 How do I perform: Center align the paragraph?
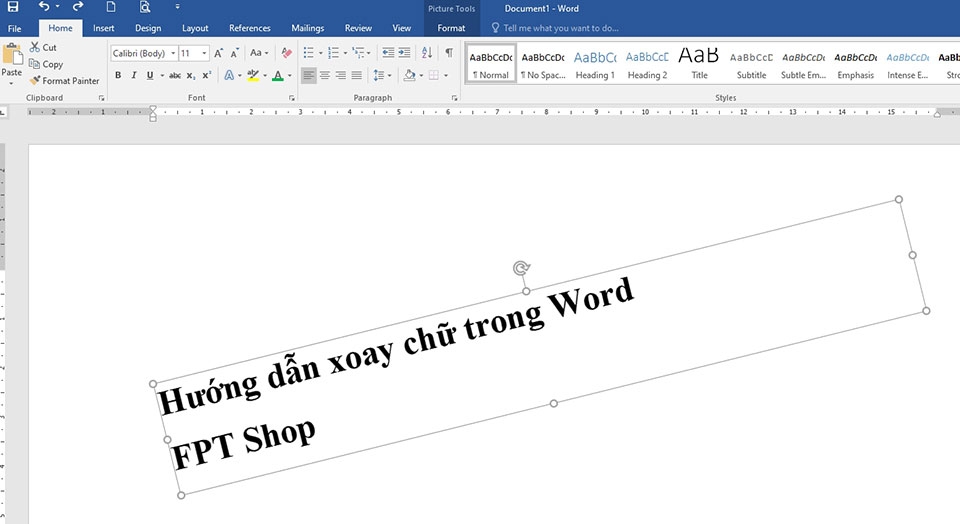324,75
